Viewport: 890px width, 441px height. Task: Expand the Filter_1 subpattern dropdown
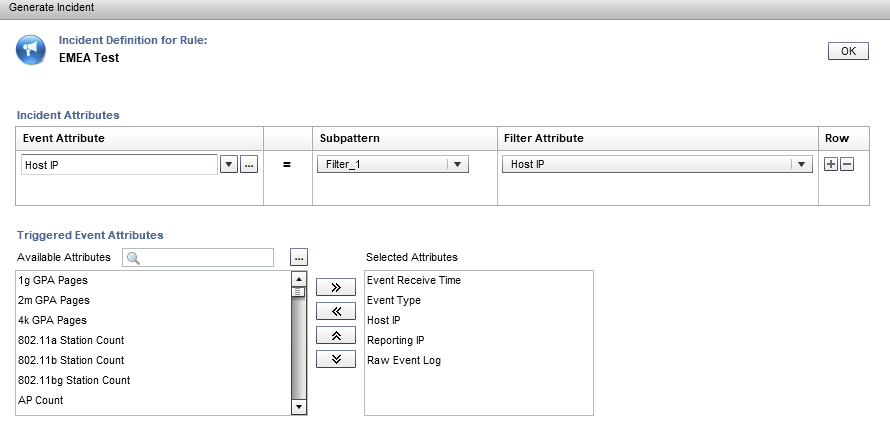(x=393, y=165)
